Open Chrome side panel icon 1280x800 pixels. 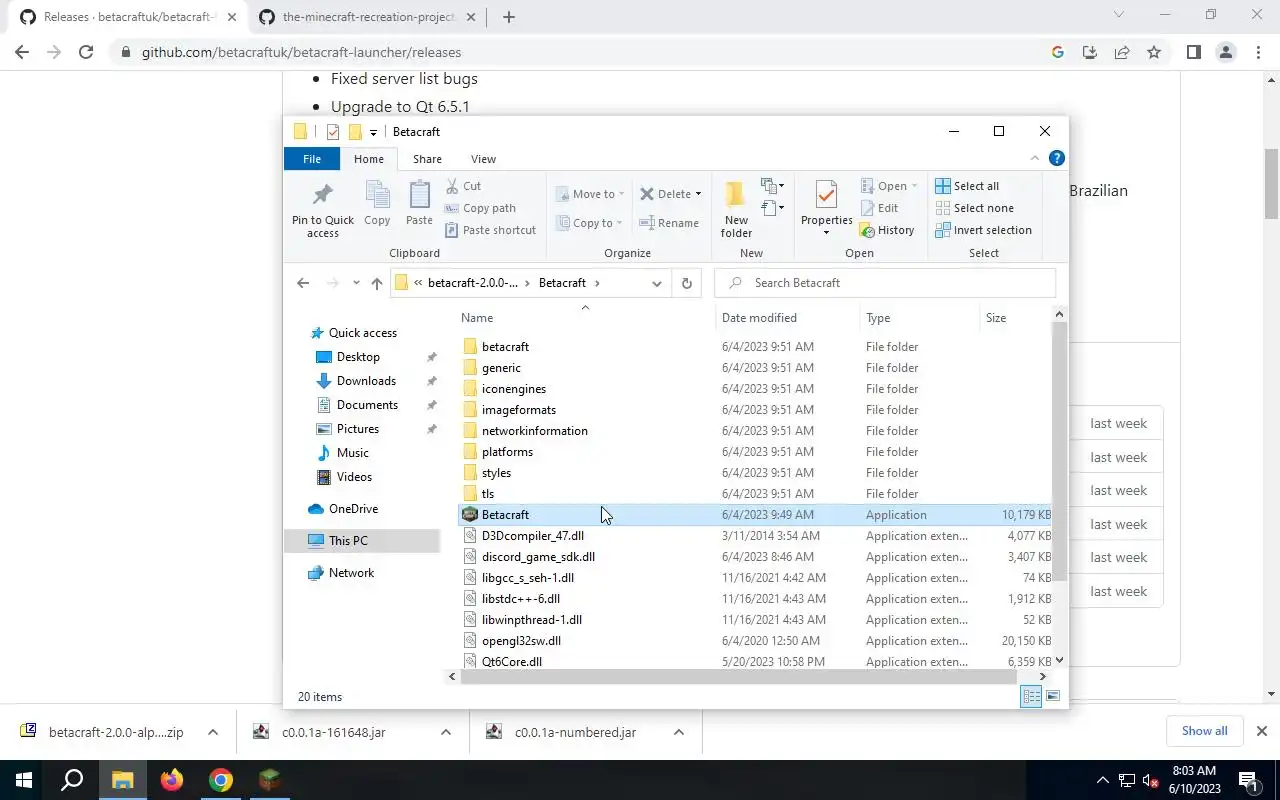coord(1193,52)
